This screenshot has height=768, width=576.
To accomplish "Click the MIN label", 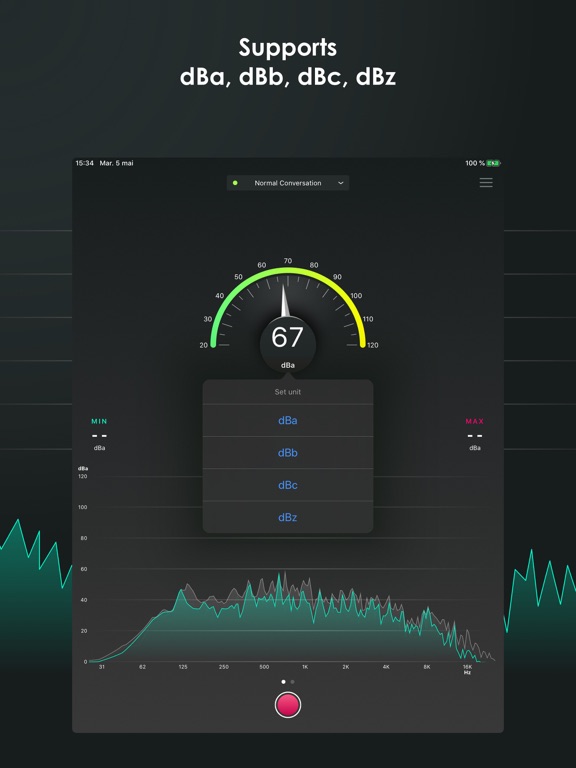I will click(x=99, y=421).
